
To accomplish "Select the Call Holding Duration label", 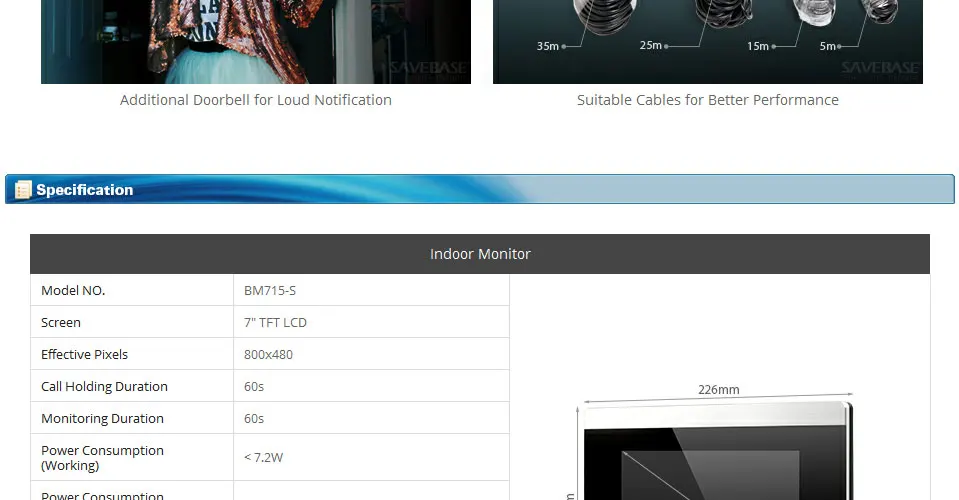I will click(104, 386).
